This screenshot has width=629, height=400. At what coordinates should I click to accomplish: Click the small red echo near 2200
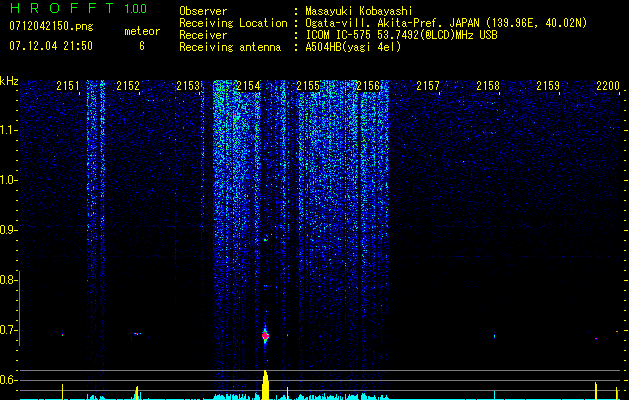tap(596, 339)
